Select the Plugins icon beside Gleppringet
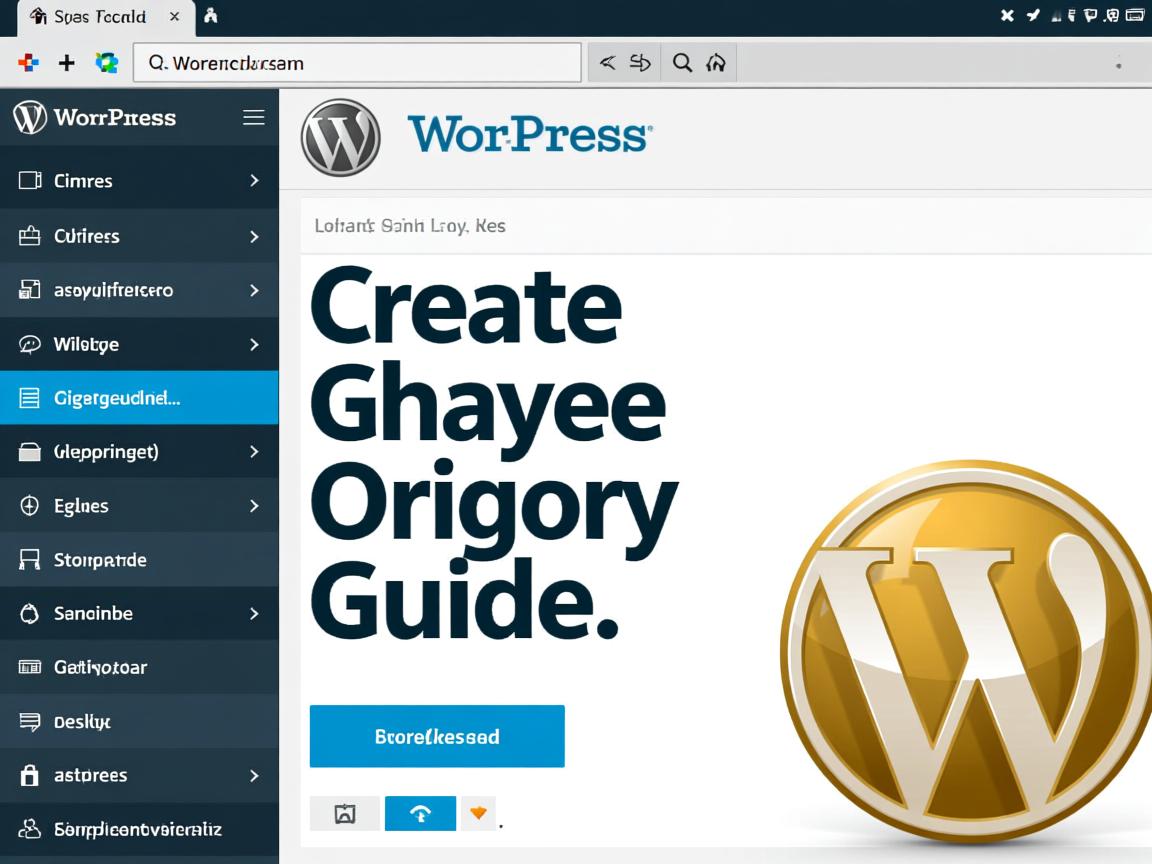 (28, 451)
